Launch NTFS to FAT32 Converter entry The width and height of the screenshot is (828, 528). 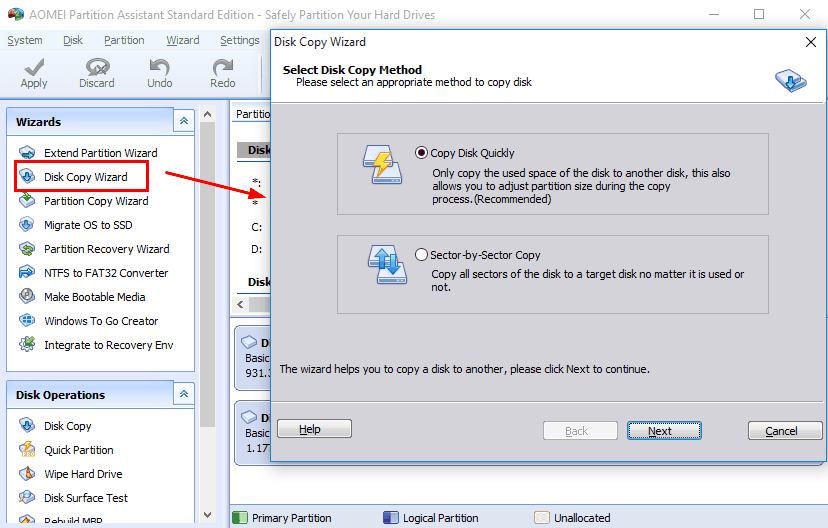(x=106, y=273)
